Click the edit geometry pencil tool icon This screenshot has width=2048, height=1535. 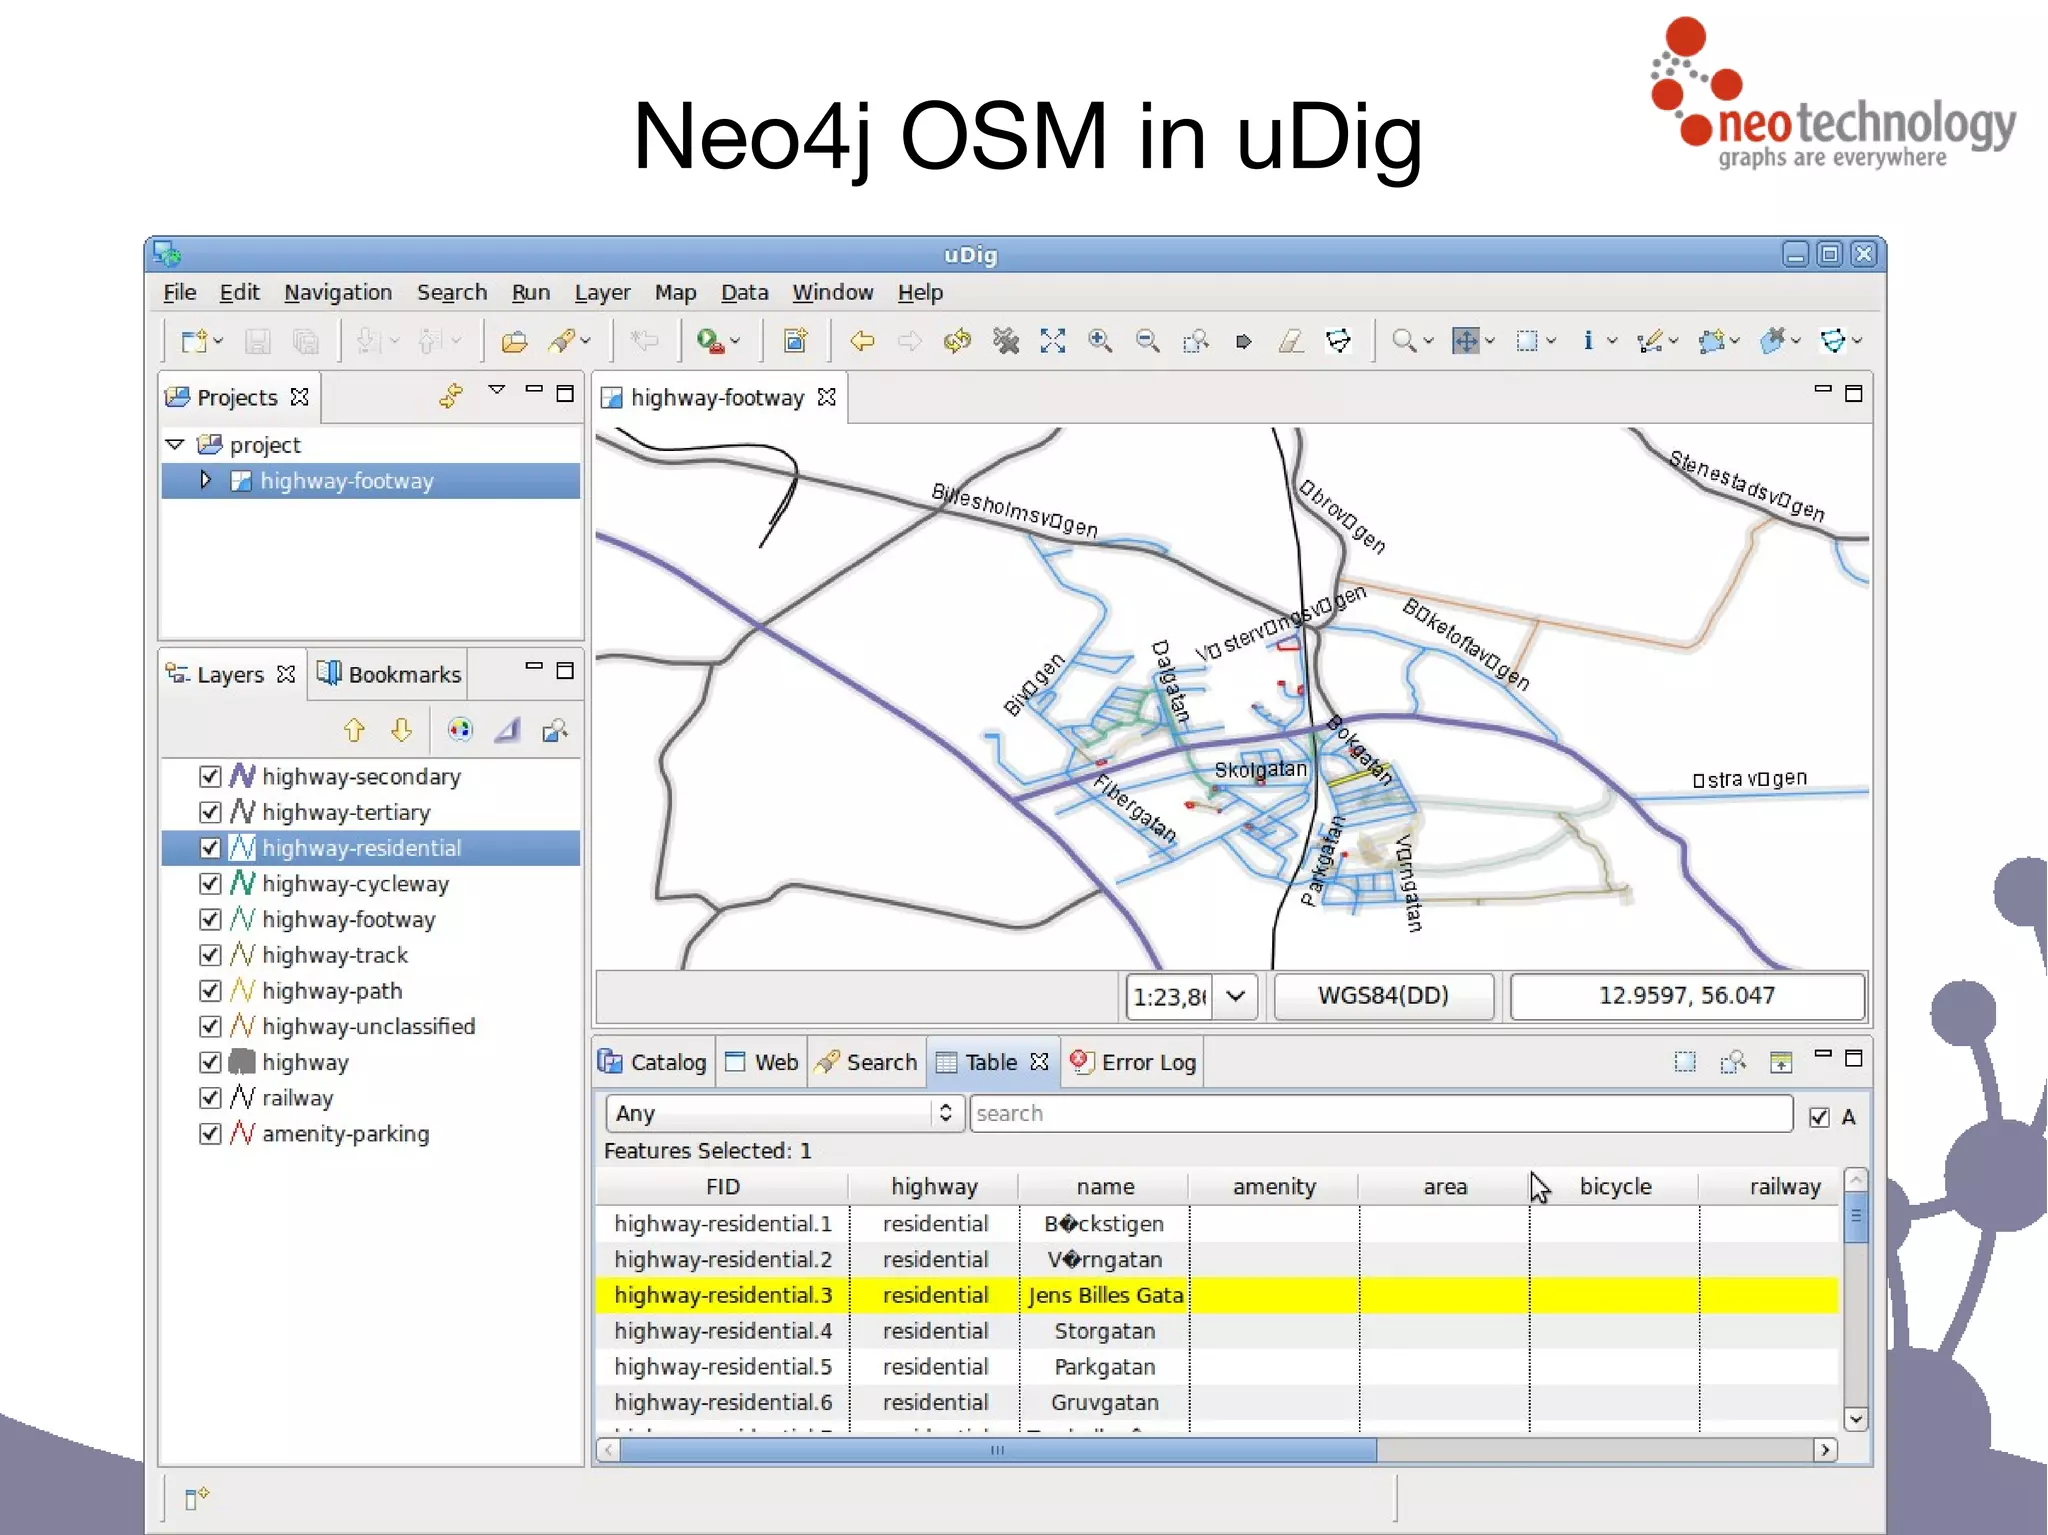click(1650, 342)
